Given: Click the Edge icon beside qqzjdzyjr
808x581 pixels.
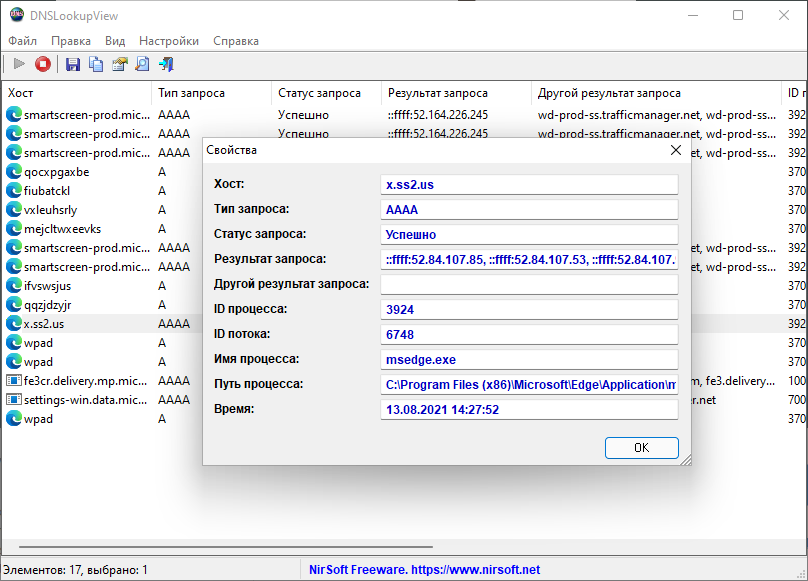Looking at the screenshot, I should [14, 305].
